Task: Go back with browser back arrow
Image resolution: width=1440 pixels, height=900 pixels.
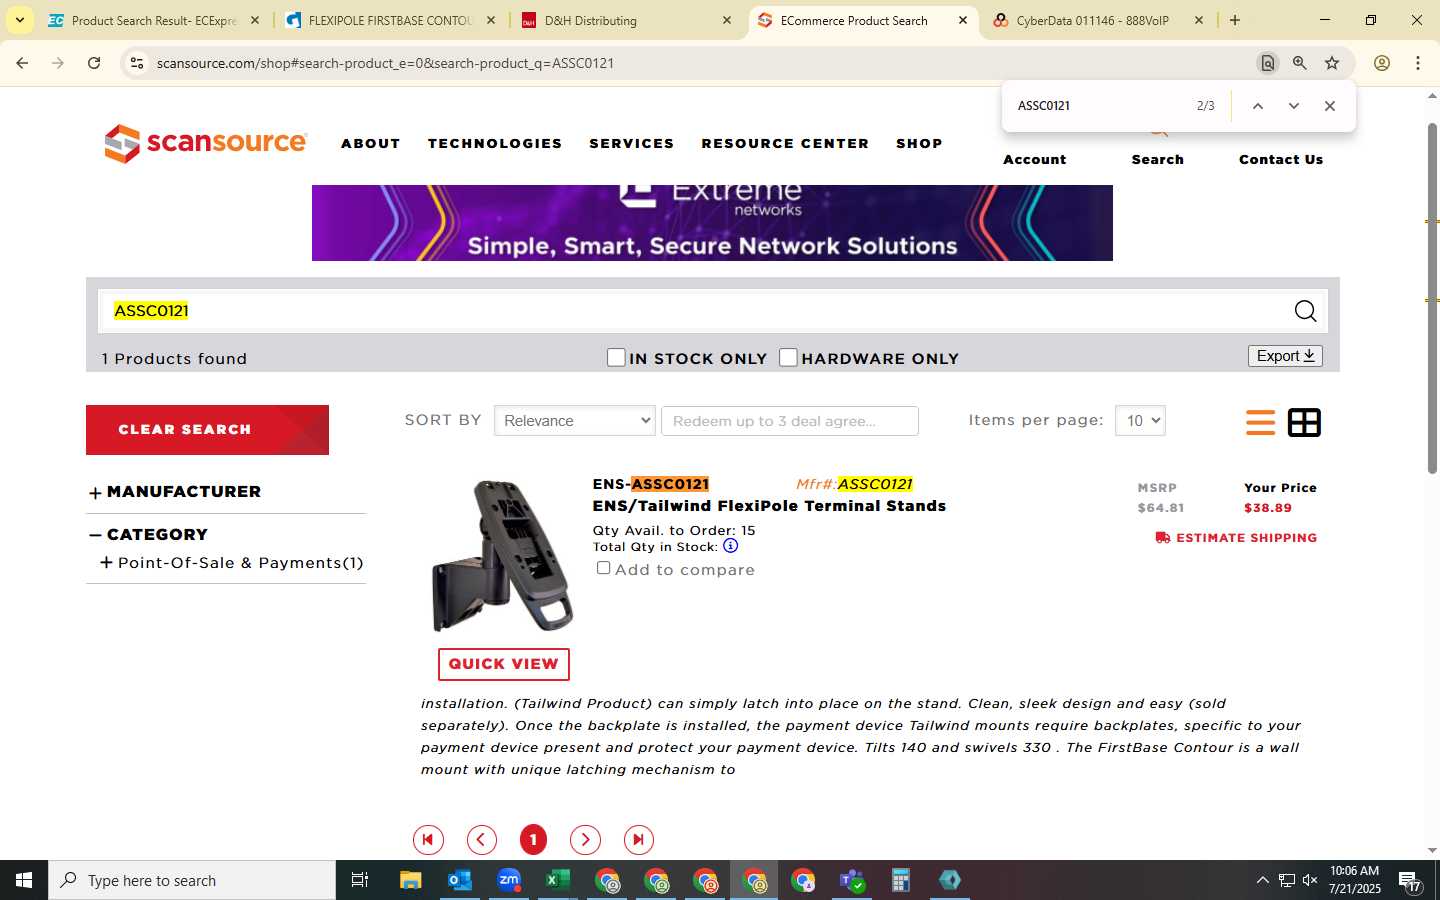Action: click(22, 63)
